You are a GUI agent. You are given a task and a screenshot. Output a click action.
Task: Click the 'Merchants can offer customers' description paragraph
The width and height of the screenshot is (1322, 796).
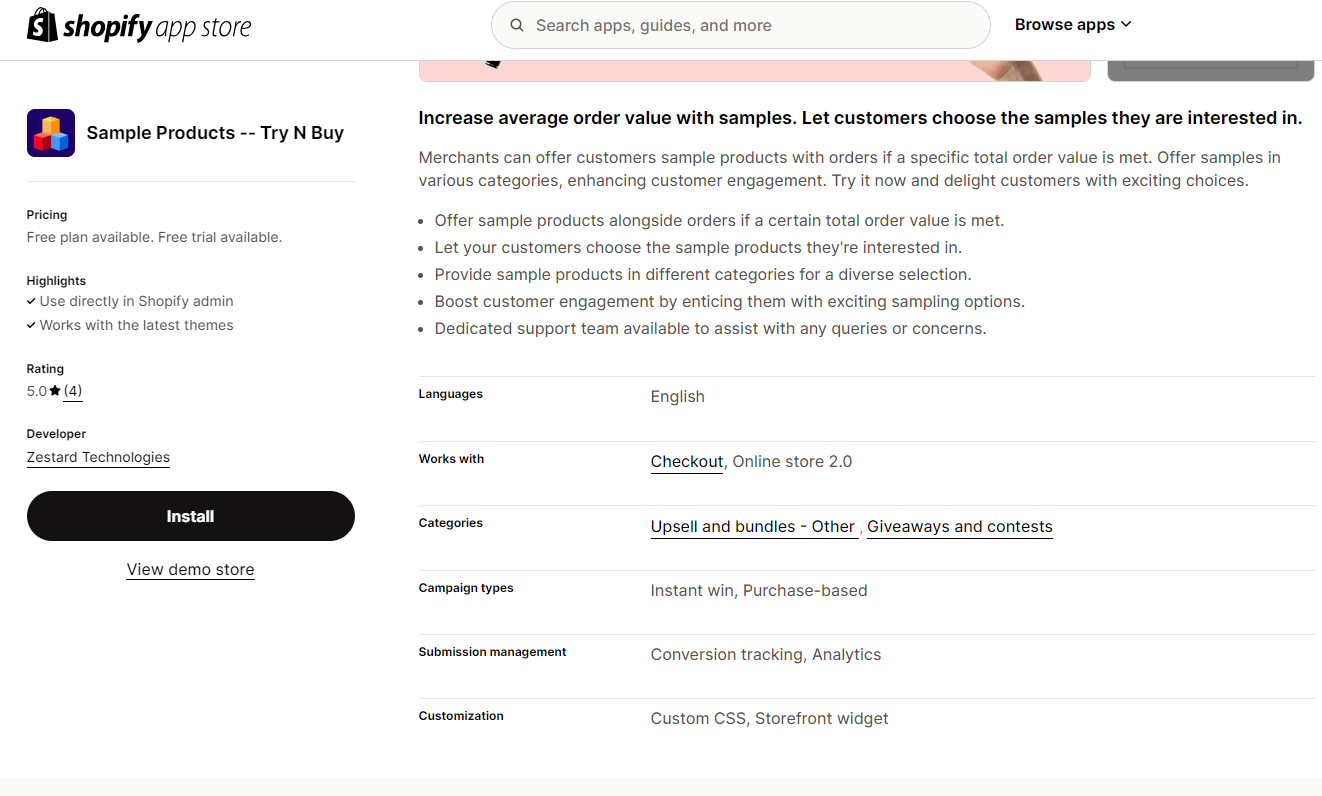tap(850, 169)
